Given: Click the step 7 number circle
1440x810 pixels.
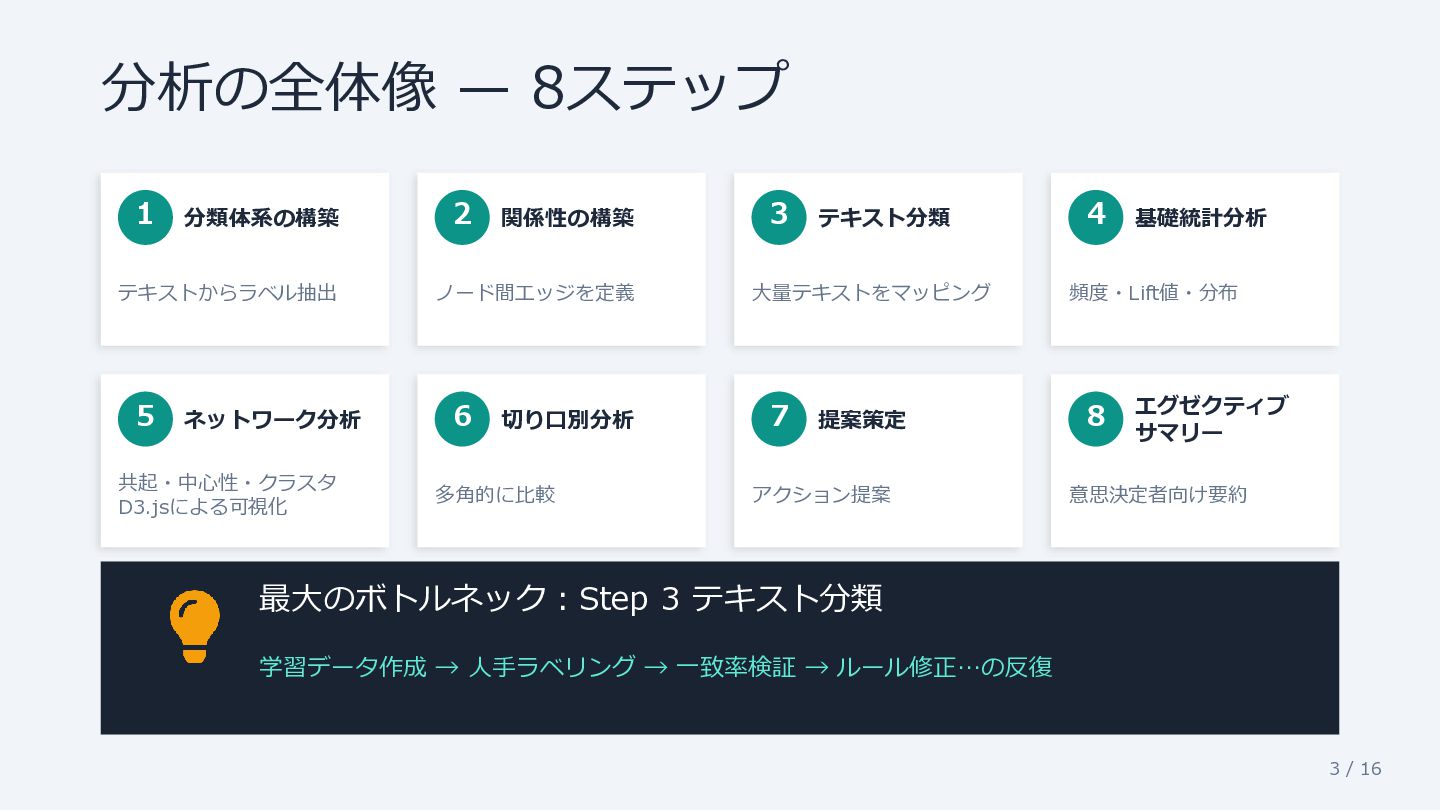Looking at the screenshot, I should (x=779, y=418).
